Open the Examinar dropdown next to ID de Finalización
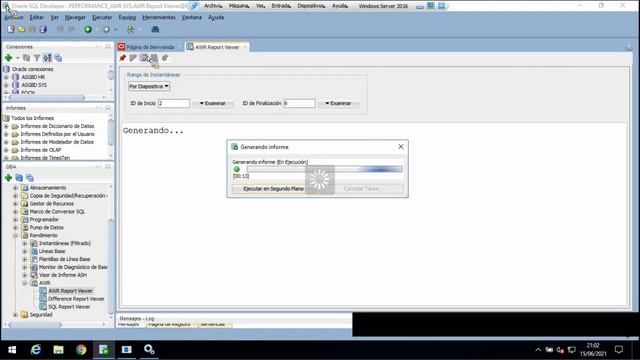This screenshot has height=360, width=640. [338, 103]
